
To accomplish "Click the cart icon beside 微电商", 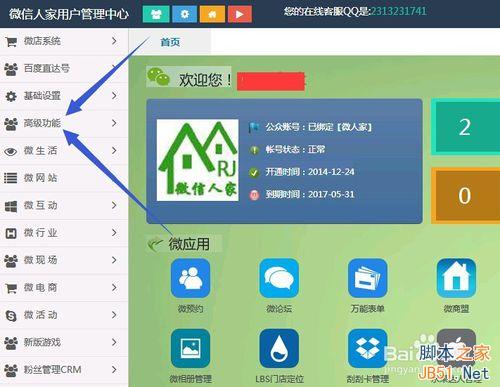I will (11, 288).
